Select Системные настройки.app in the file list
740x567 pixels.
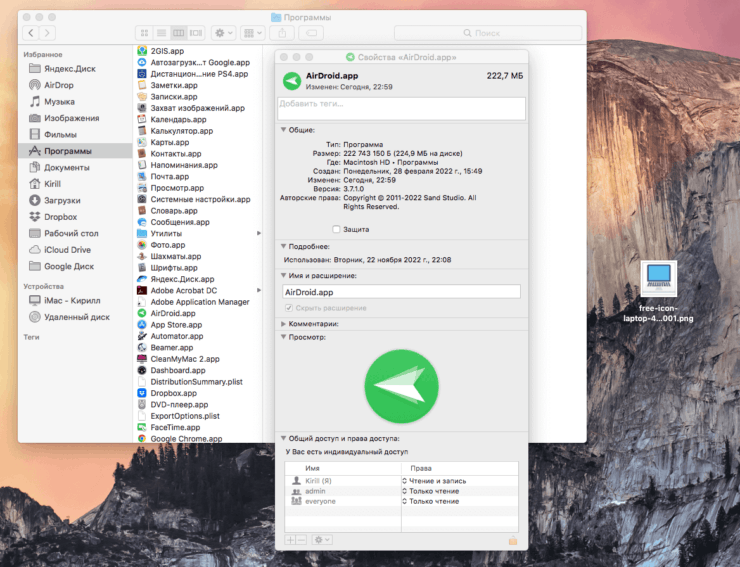click(x=200, y=199)
